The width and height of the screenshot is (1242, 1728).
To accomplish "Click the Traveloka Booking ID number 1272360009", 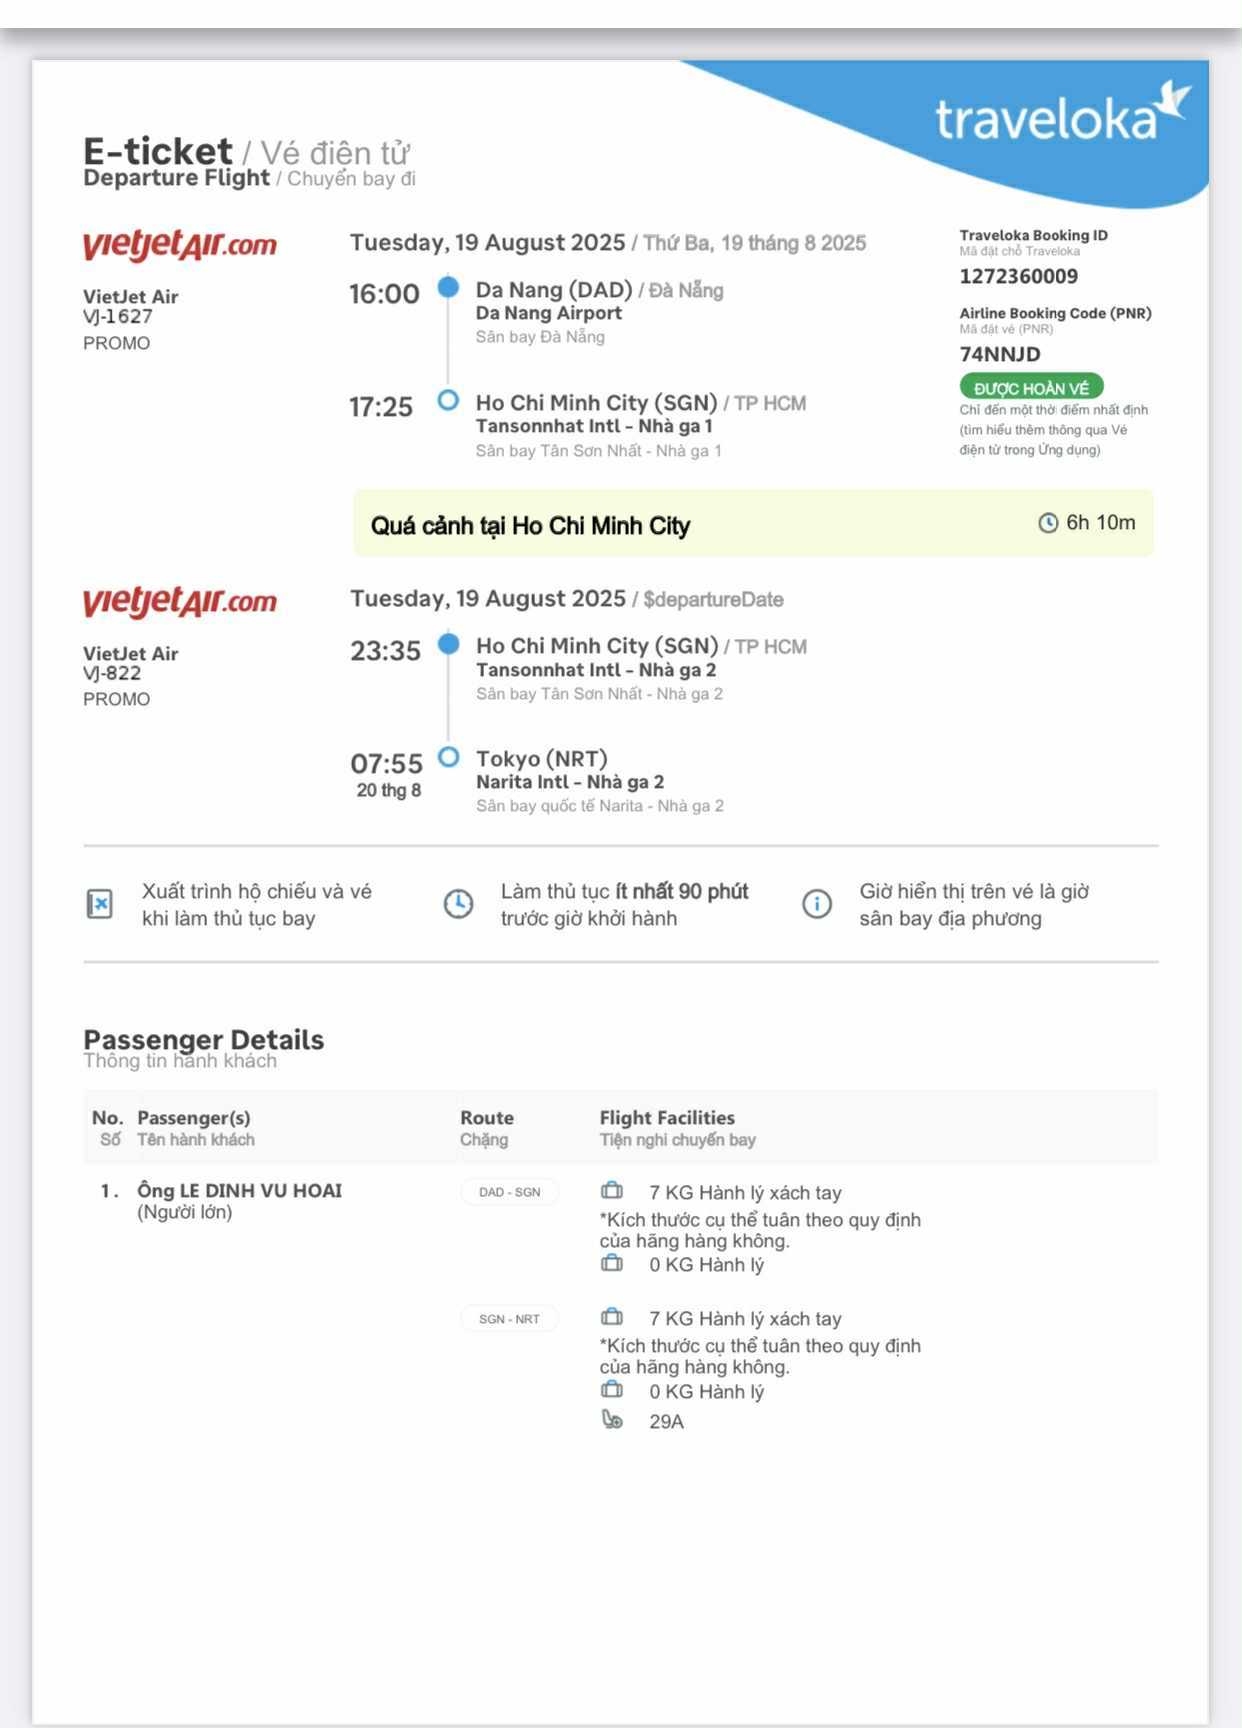I will coord(1018,277).
